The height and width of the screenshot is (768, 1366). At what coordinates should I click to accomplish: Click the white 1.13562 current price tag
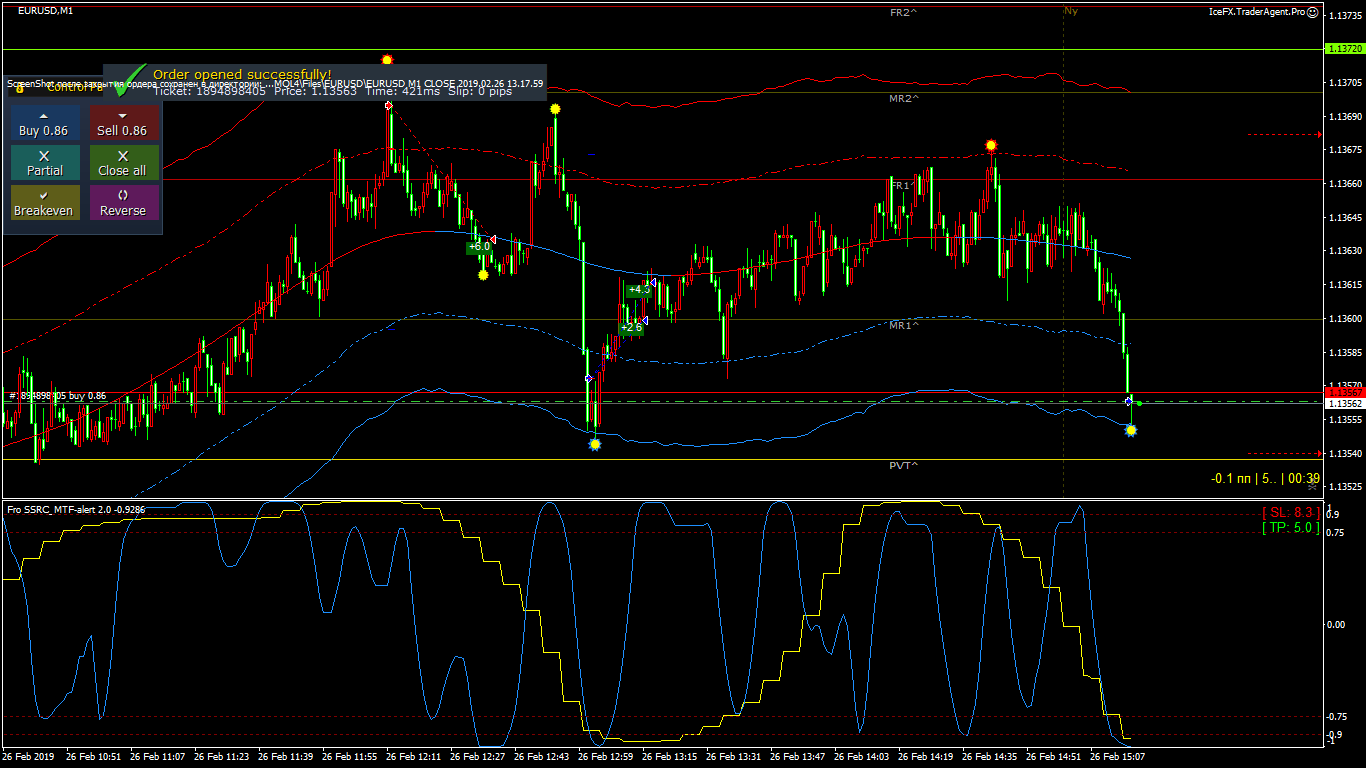click(x=1343, y=404)
